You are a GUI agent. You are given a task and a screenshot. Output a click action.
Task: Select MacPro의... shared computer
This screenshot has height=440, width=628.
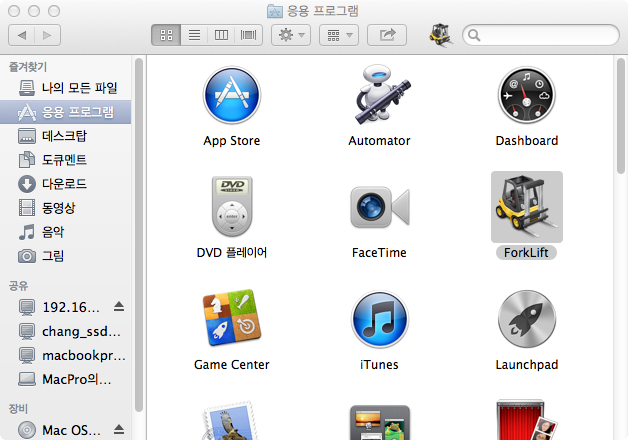coord(66,379)
